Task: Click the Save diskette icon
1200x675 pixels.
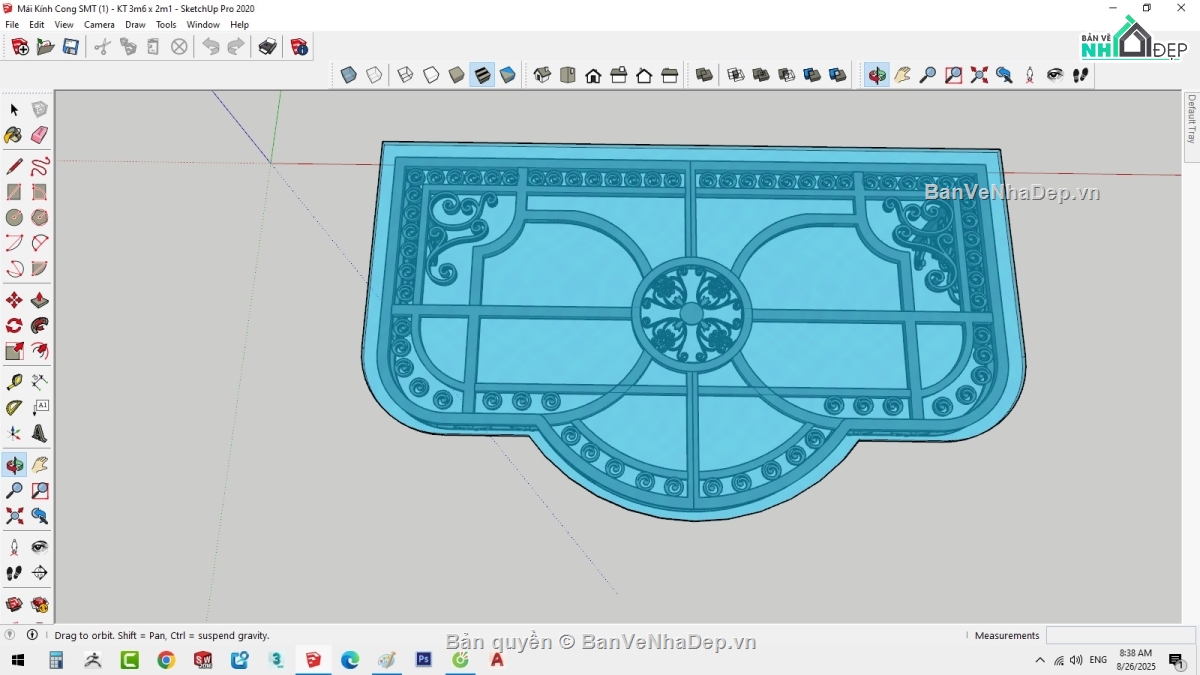Action: point(71,46)
